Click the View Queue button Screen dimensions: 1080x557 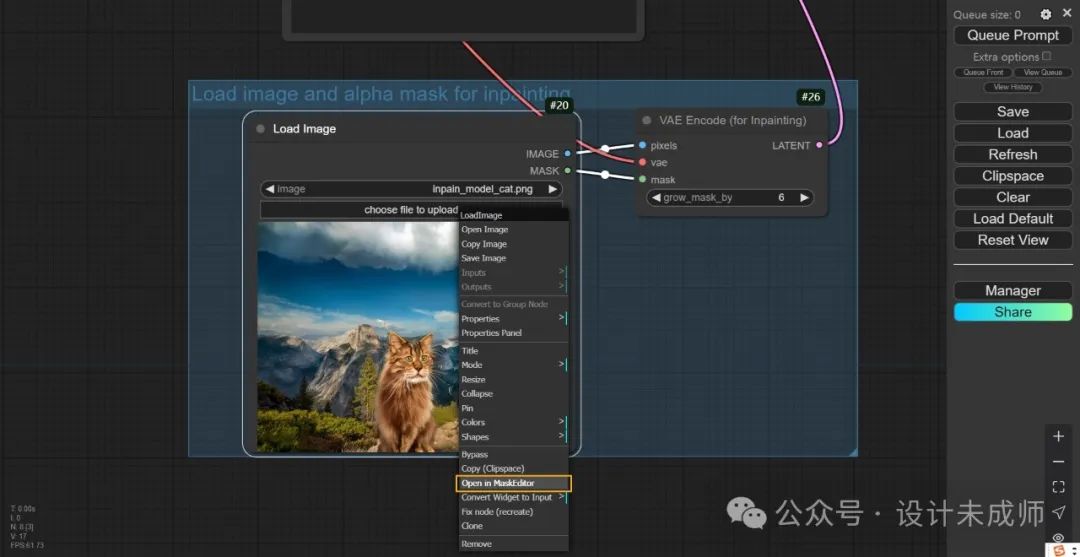click(x=1043, y=72)
